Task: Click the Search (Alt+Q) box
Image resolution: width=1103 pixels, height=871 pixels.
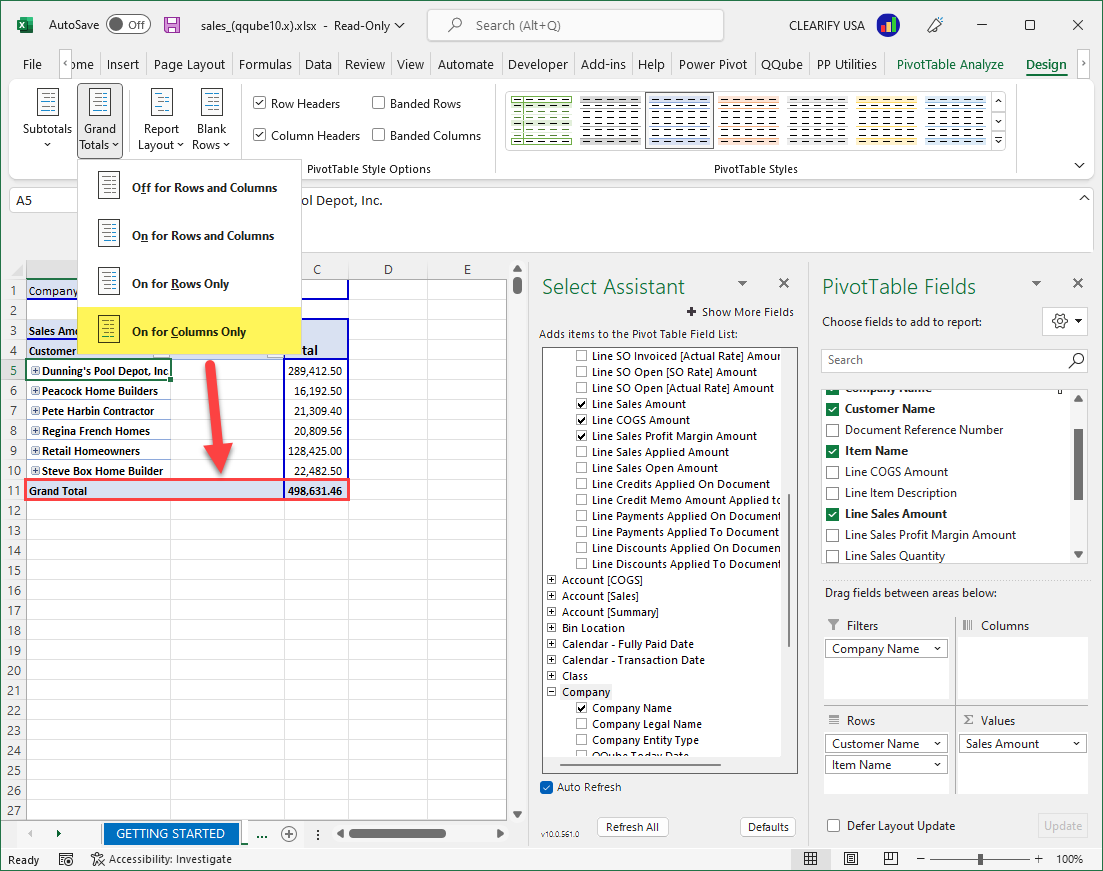Action: [575, 25]
